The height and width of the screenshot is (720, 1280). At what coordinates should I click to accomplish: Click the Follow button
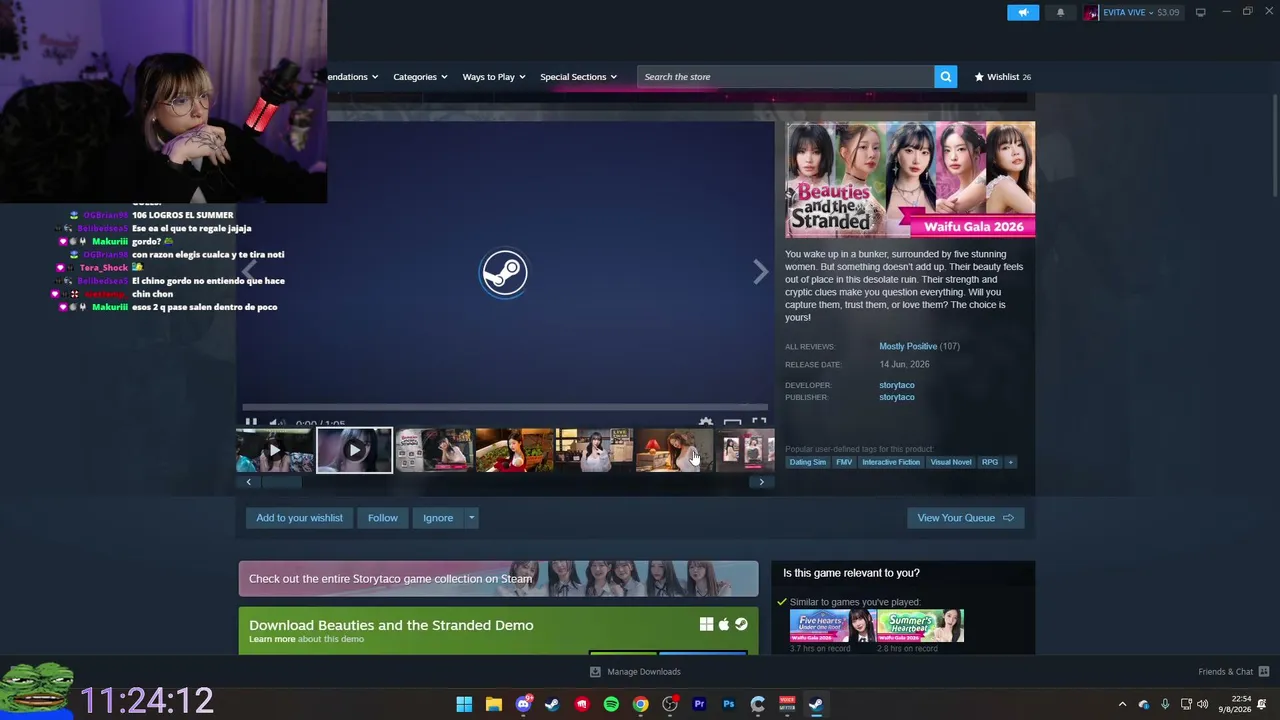click(x=382, y=518)
